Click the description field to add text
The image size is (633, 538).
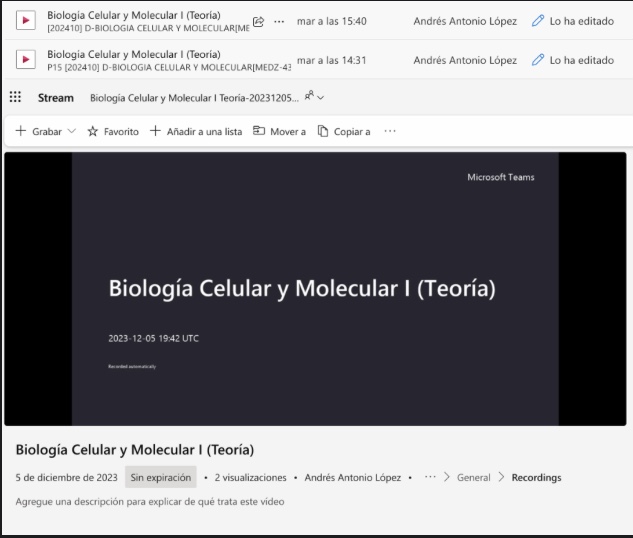[x=150, y=502]
